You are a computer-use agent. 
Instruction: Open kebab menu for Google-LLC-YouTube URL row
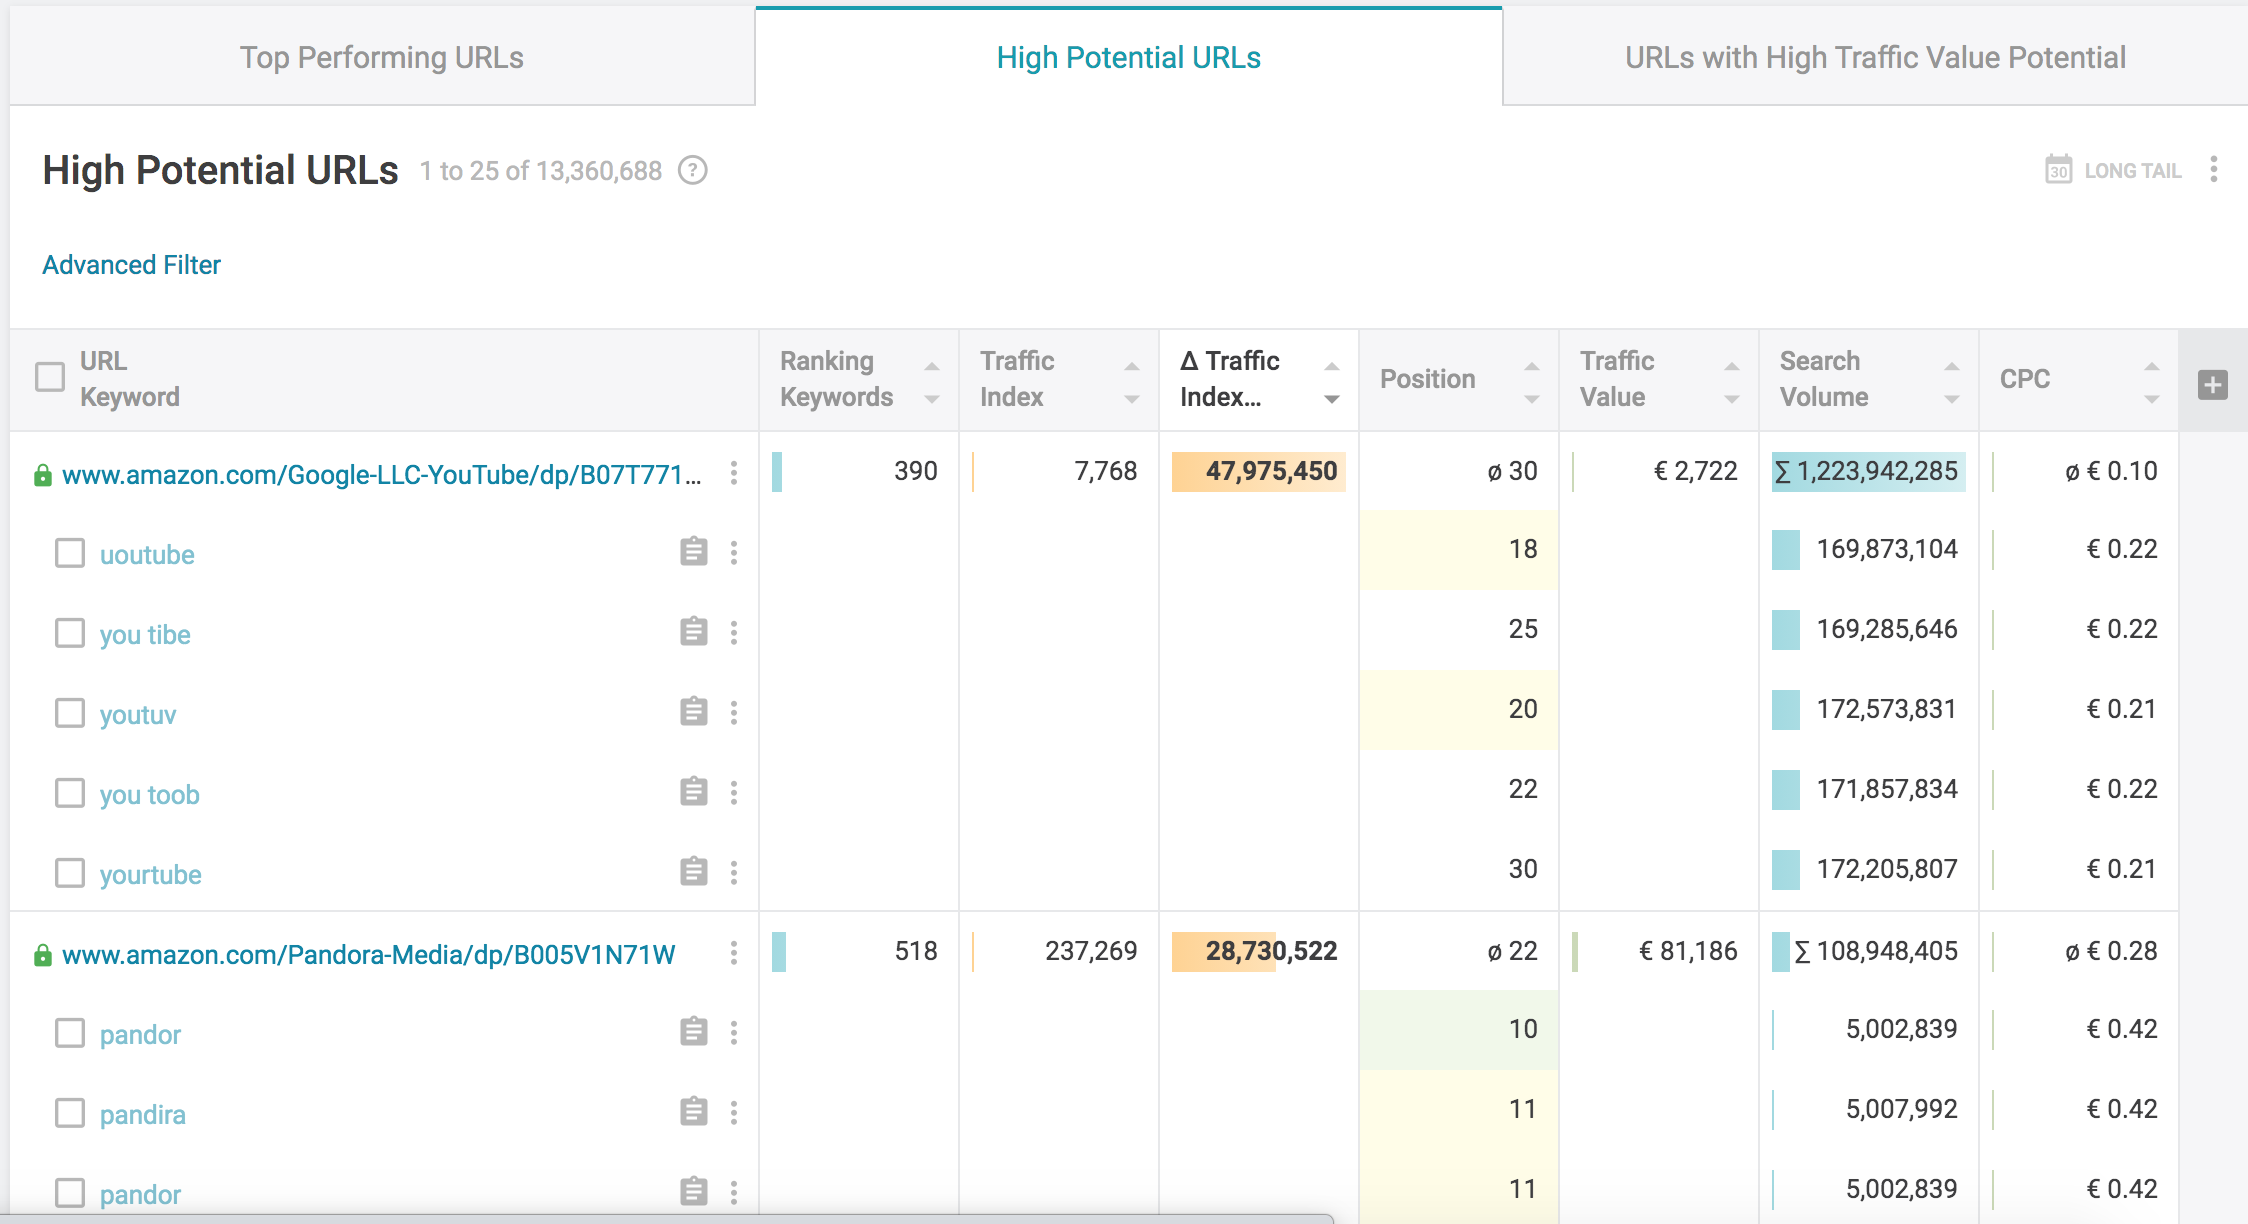[734, 473]
